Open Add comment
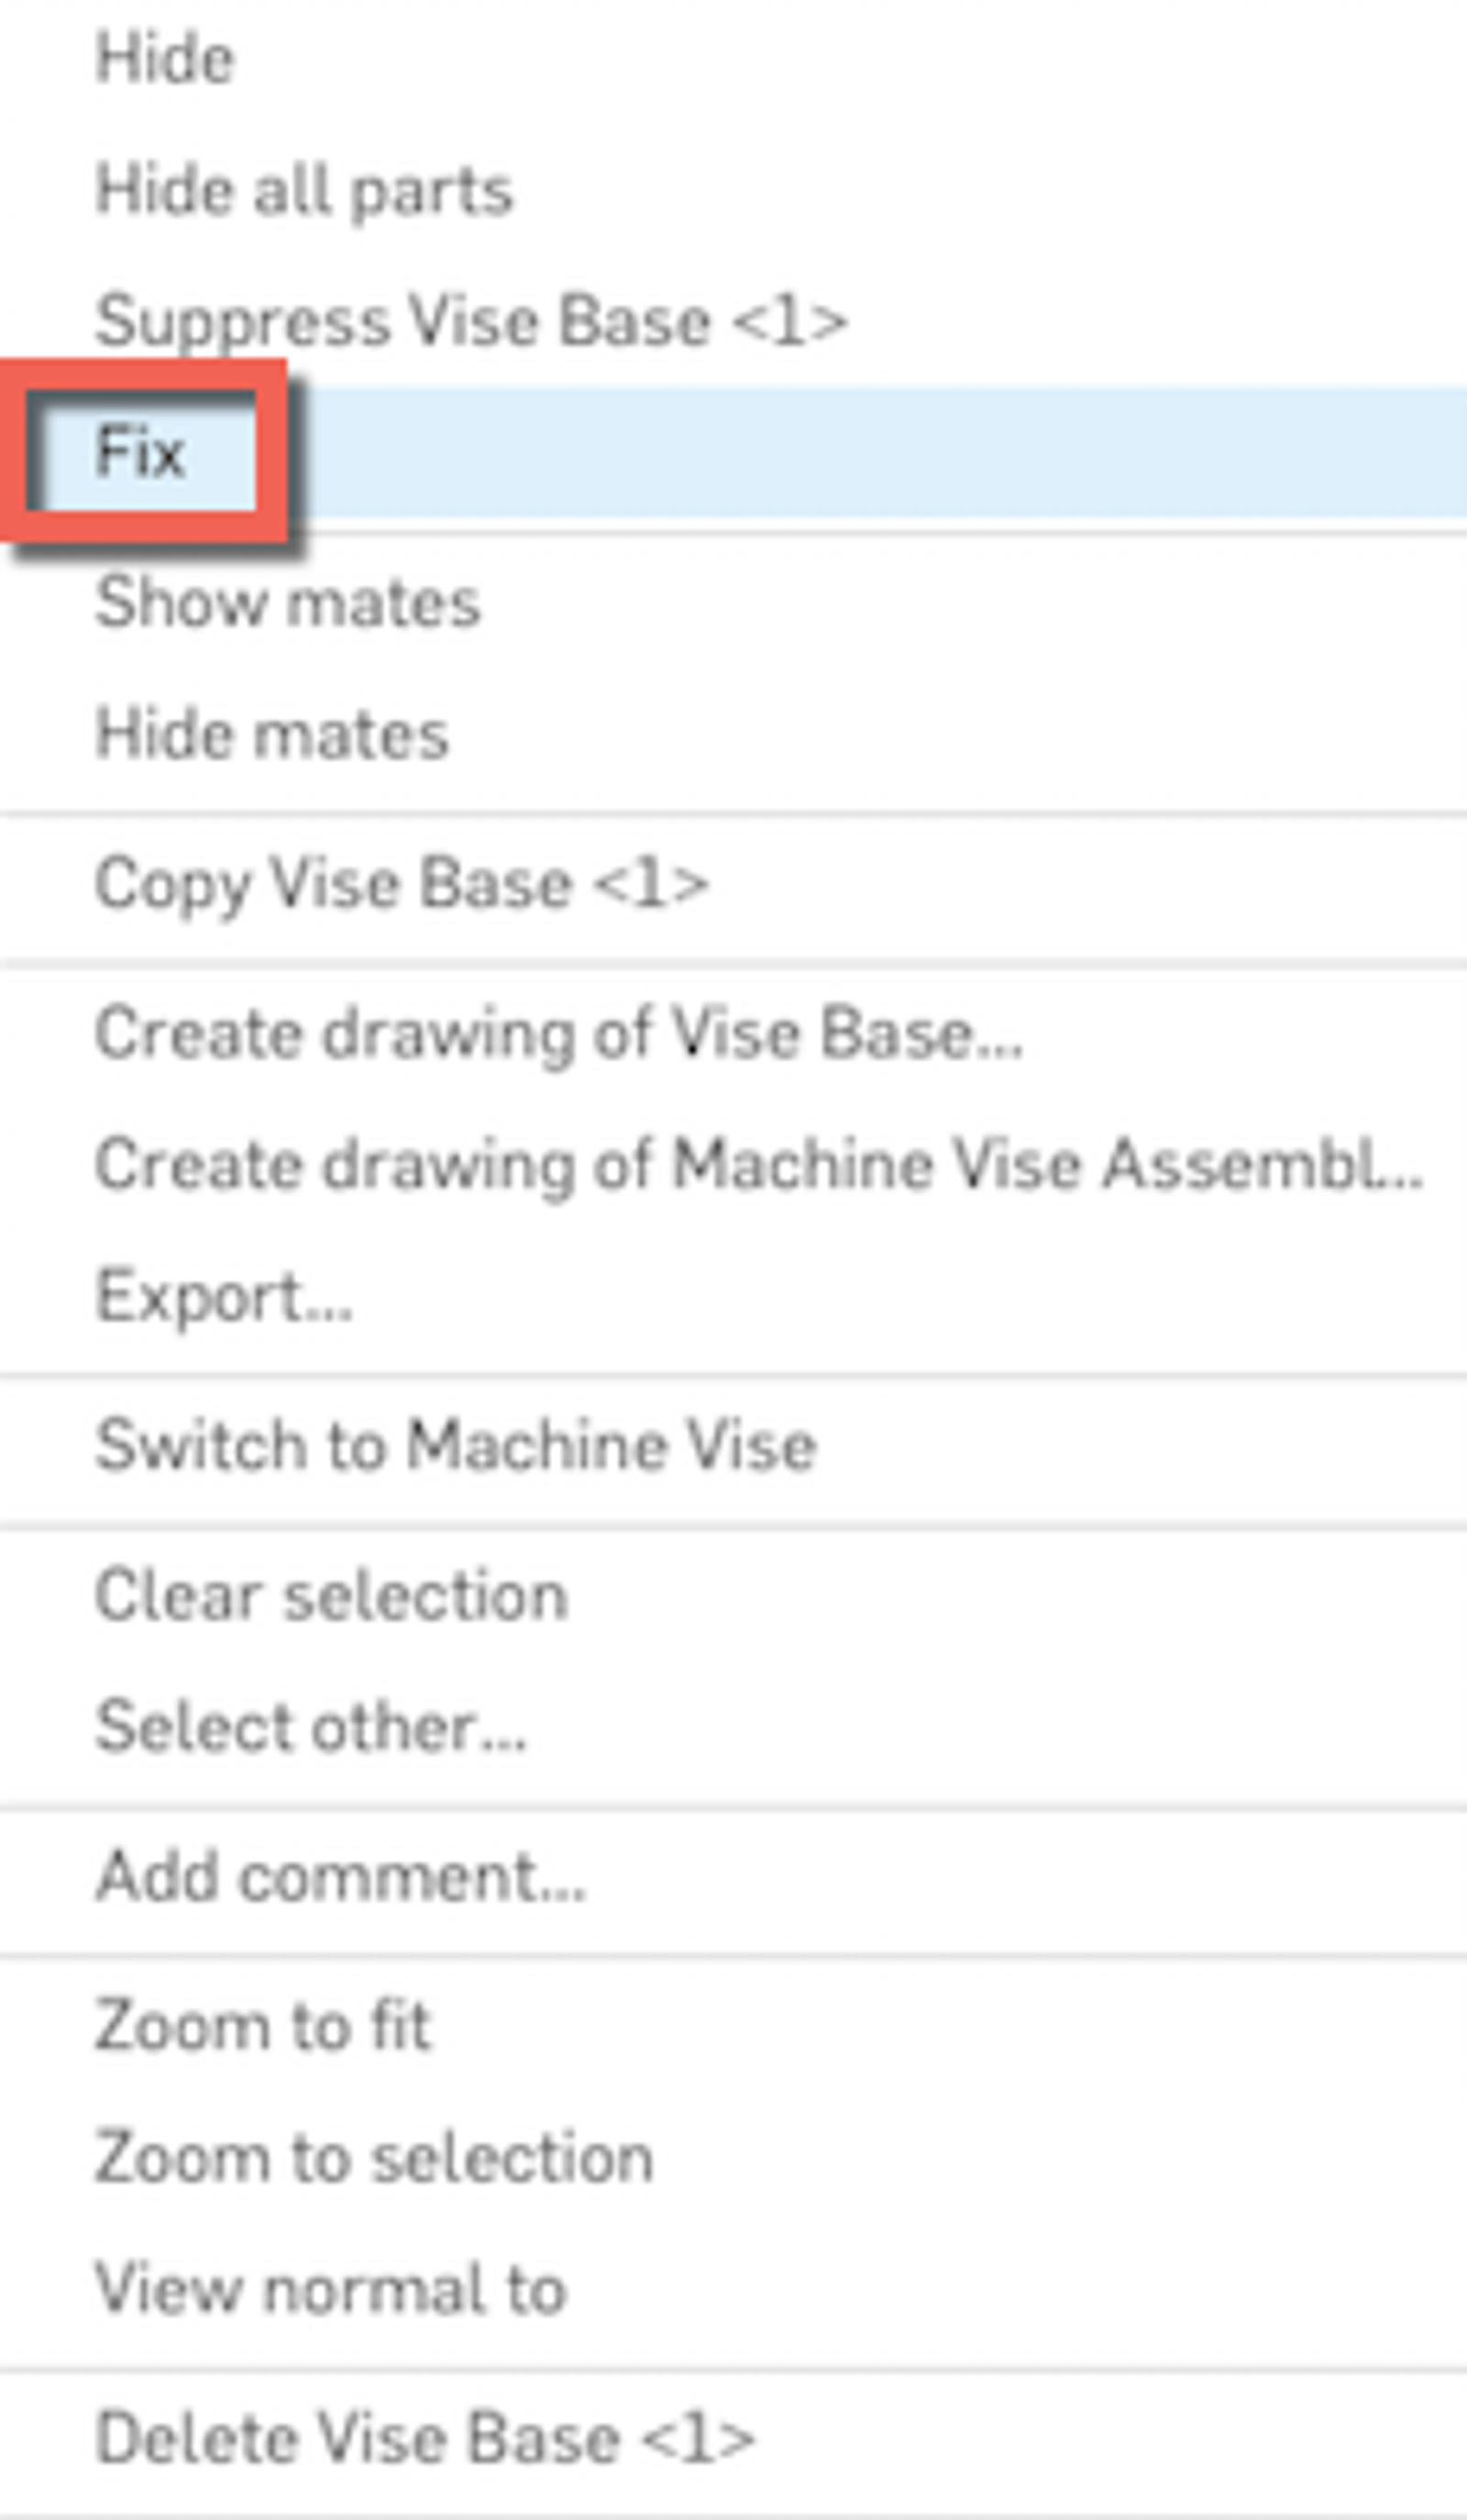This screenshot has width=1467, height=2520. click(340, 1876)
